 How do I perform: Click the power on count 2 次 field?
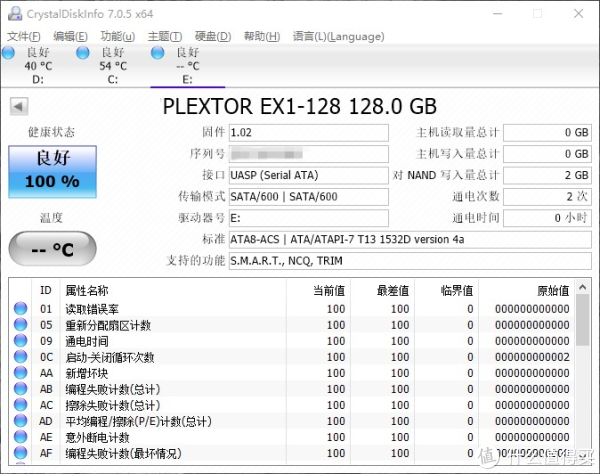[x=547, y=197]
